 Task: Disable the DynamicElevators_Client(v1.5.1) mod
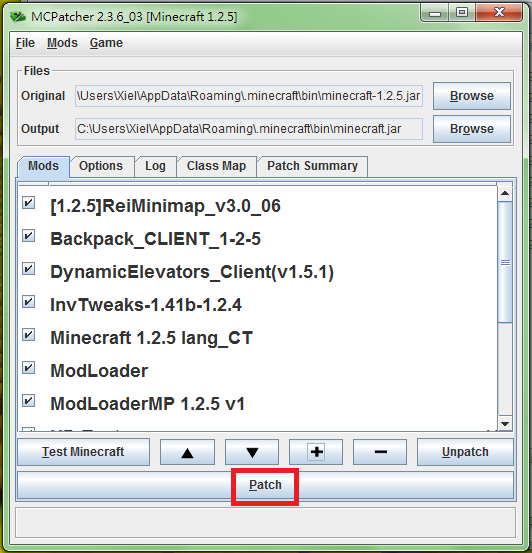(x=29, y=269)
